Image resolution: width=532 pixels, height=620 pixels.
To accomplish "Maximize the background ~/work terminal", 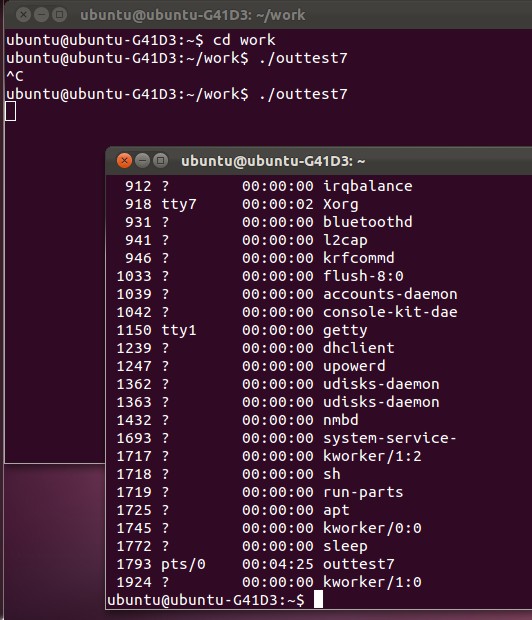I will coord(59,15).
